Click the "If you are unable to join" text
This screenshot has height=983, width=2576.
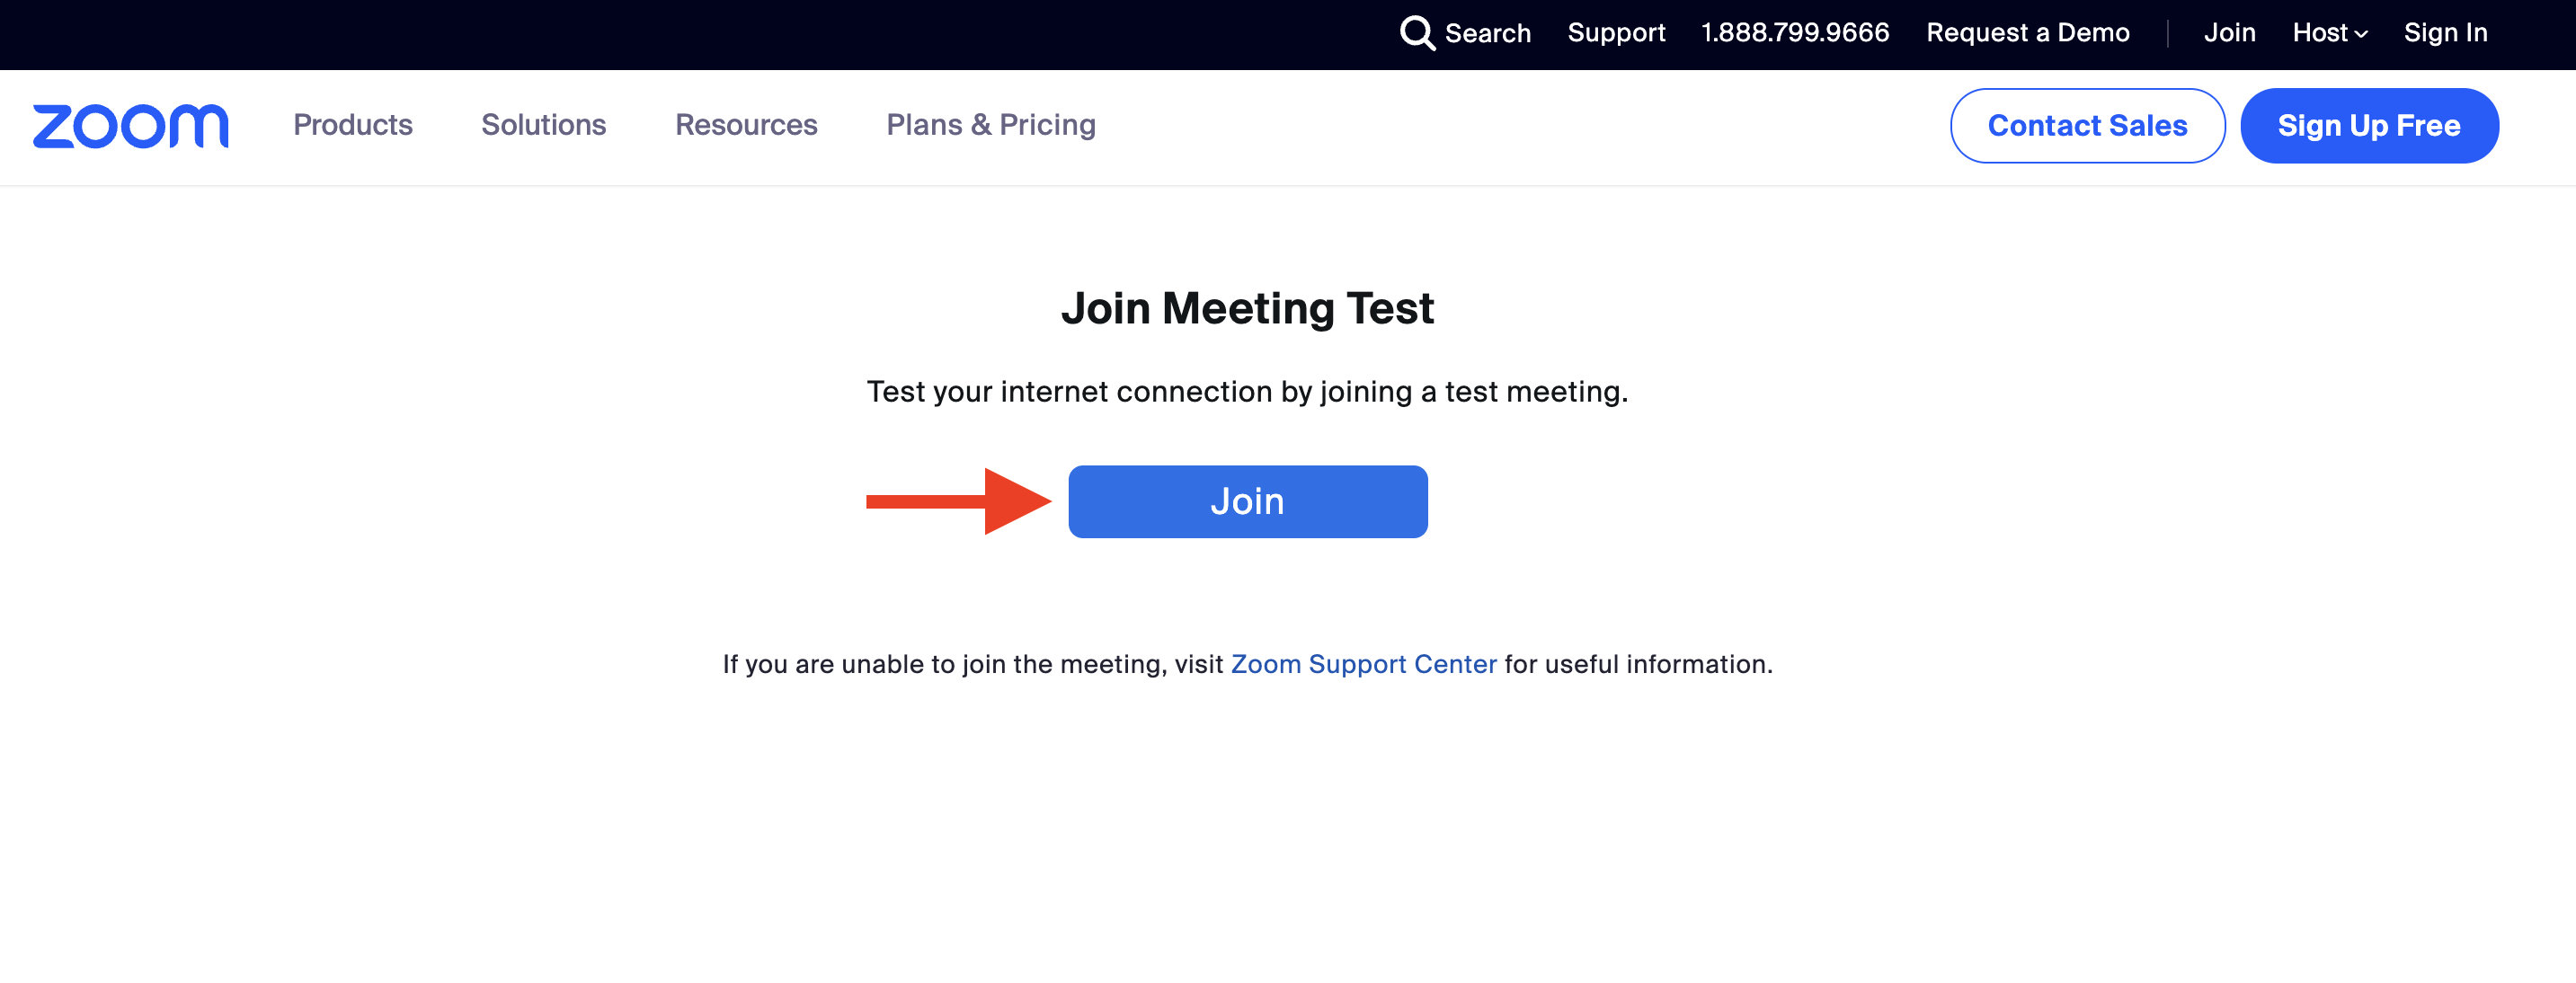pyautogui.click(x=972, y=664)
